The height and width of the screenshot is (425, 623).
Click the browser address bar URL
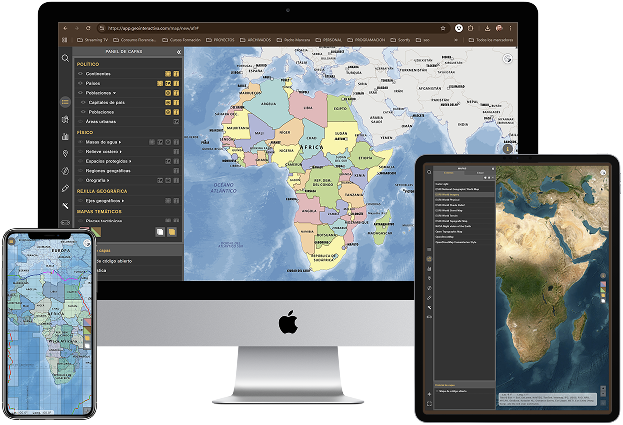point(153,28)
